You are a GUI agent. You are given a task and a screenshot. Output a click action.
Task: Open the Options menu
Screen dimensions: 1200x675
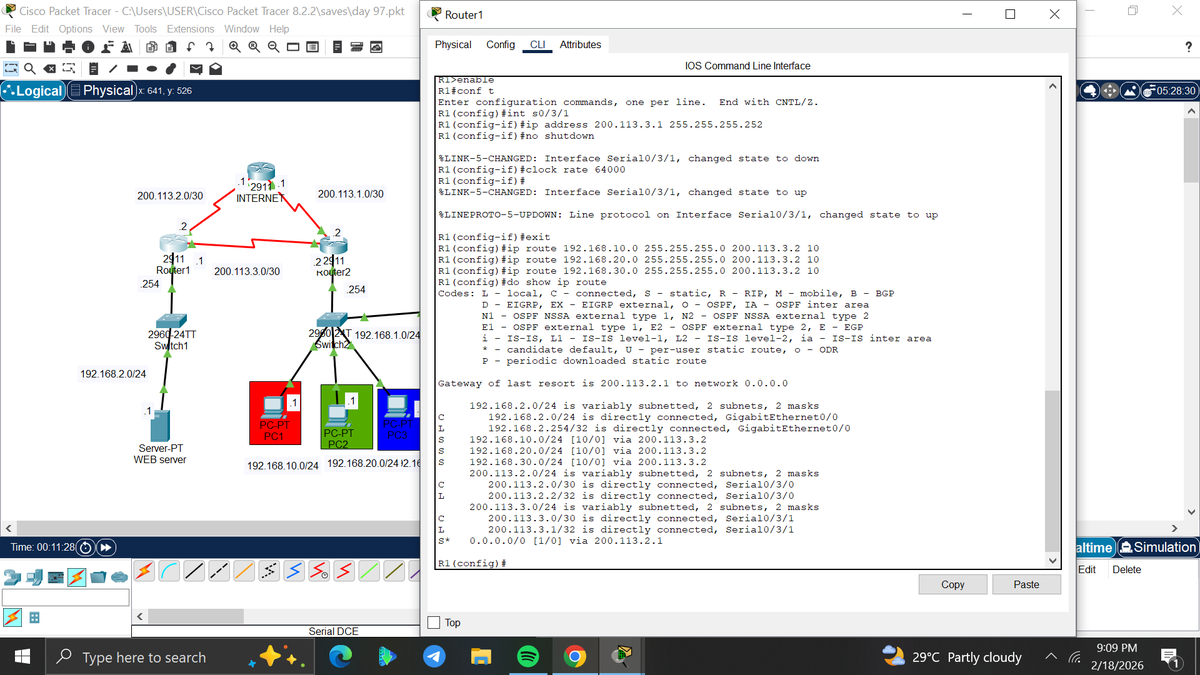[75, 29]
